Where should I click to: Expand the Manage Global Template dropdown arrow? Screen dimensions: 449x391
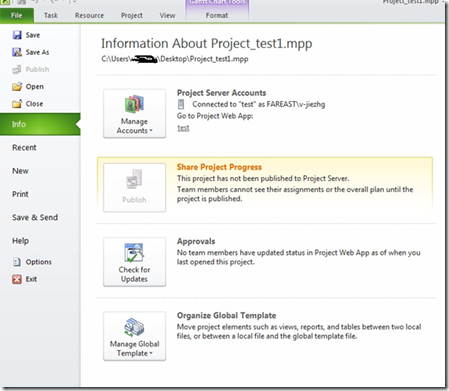click(x=151, y=353)
